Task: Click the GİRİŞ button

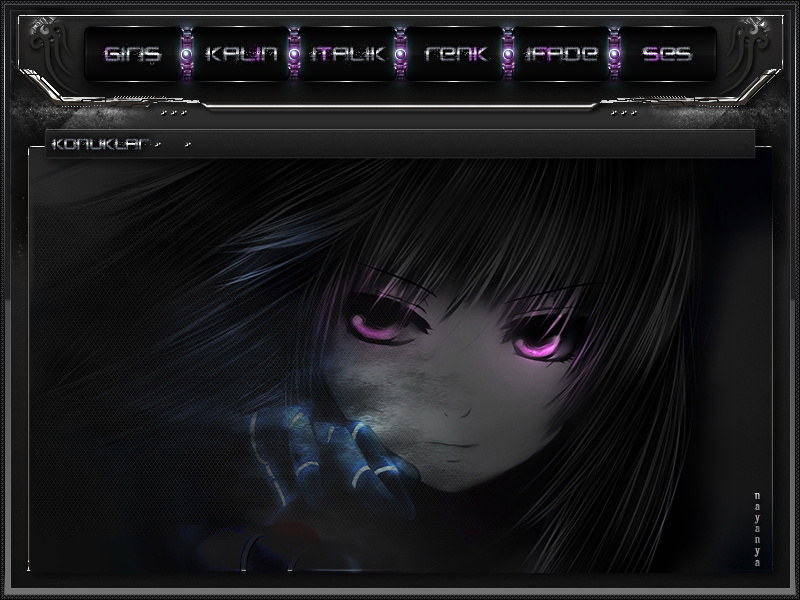Action: click(132, 53)
